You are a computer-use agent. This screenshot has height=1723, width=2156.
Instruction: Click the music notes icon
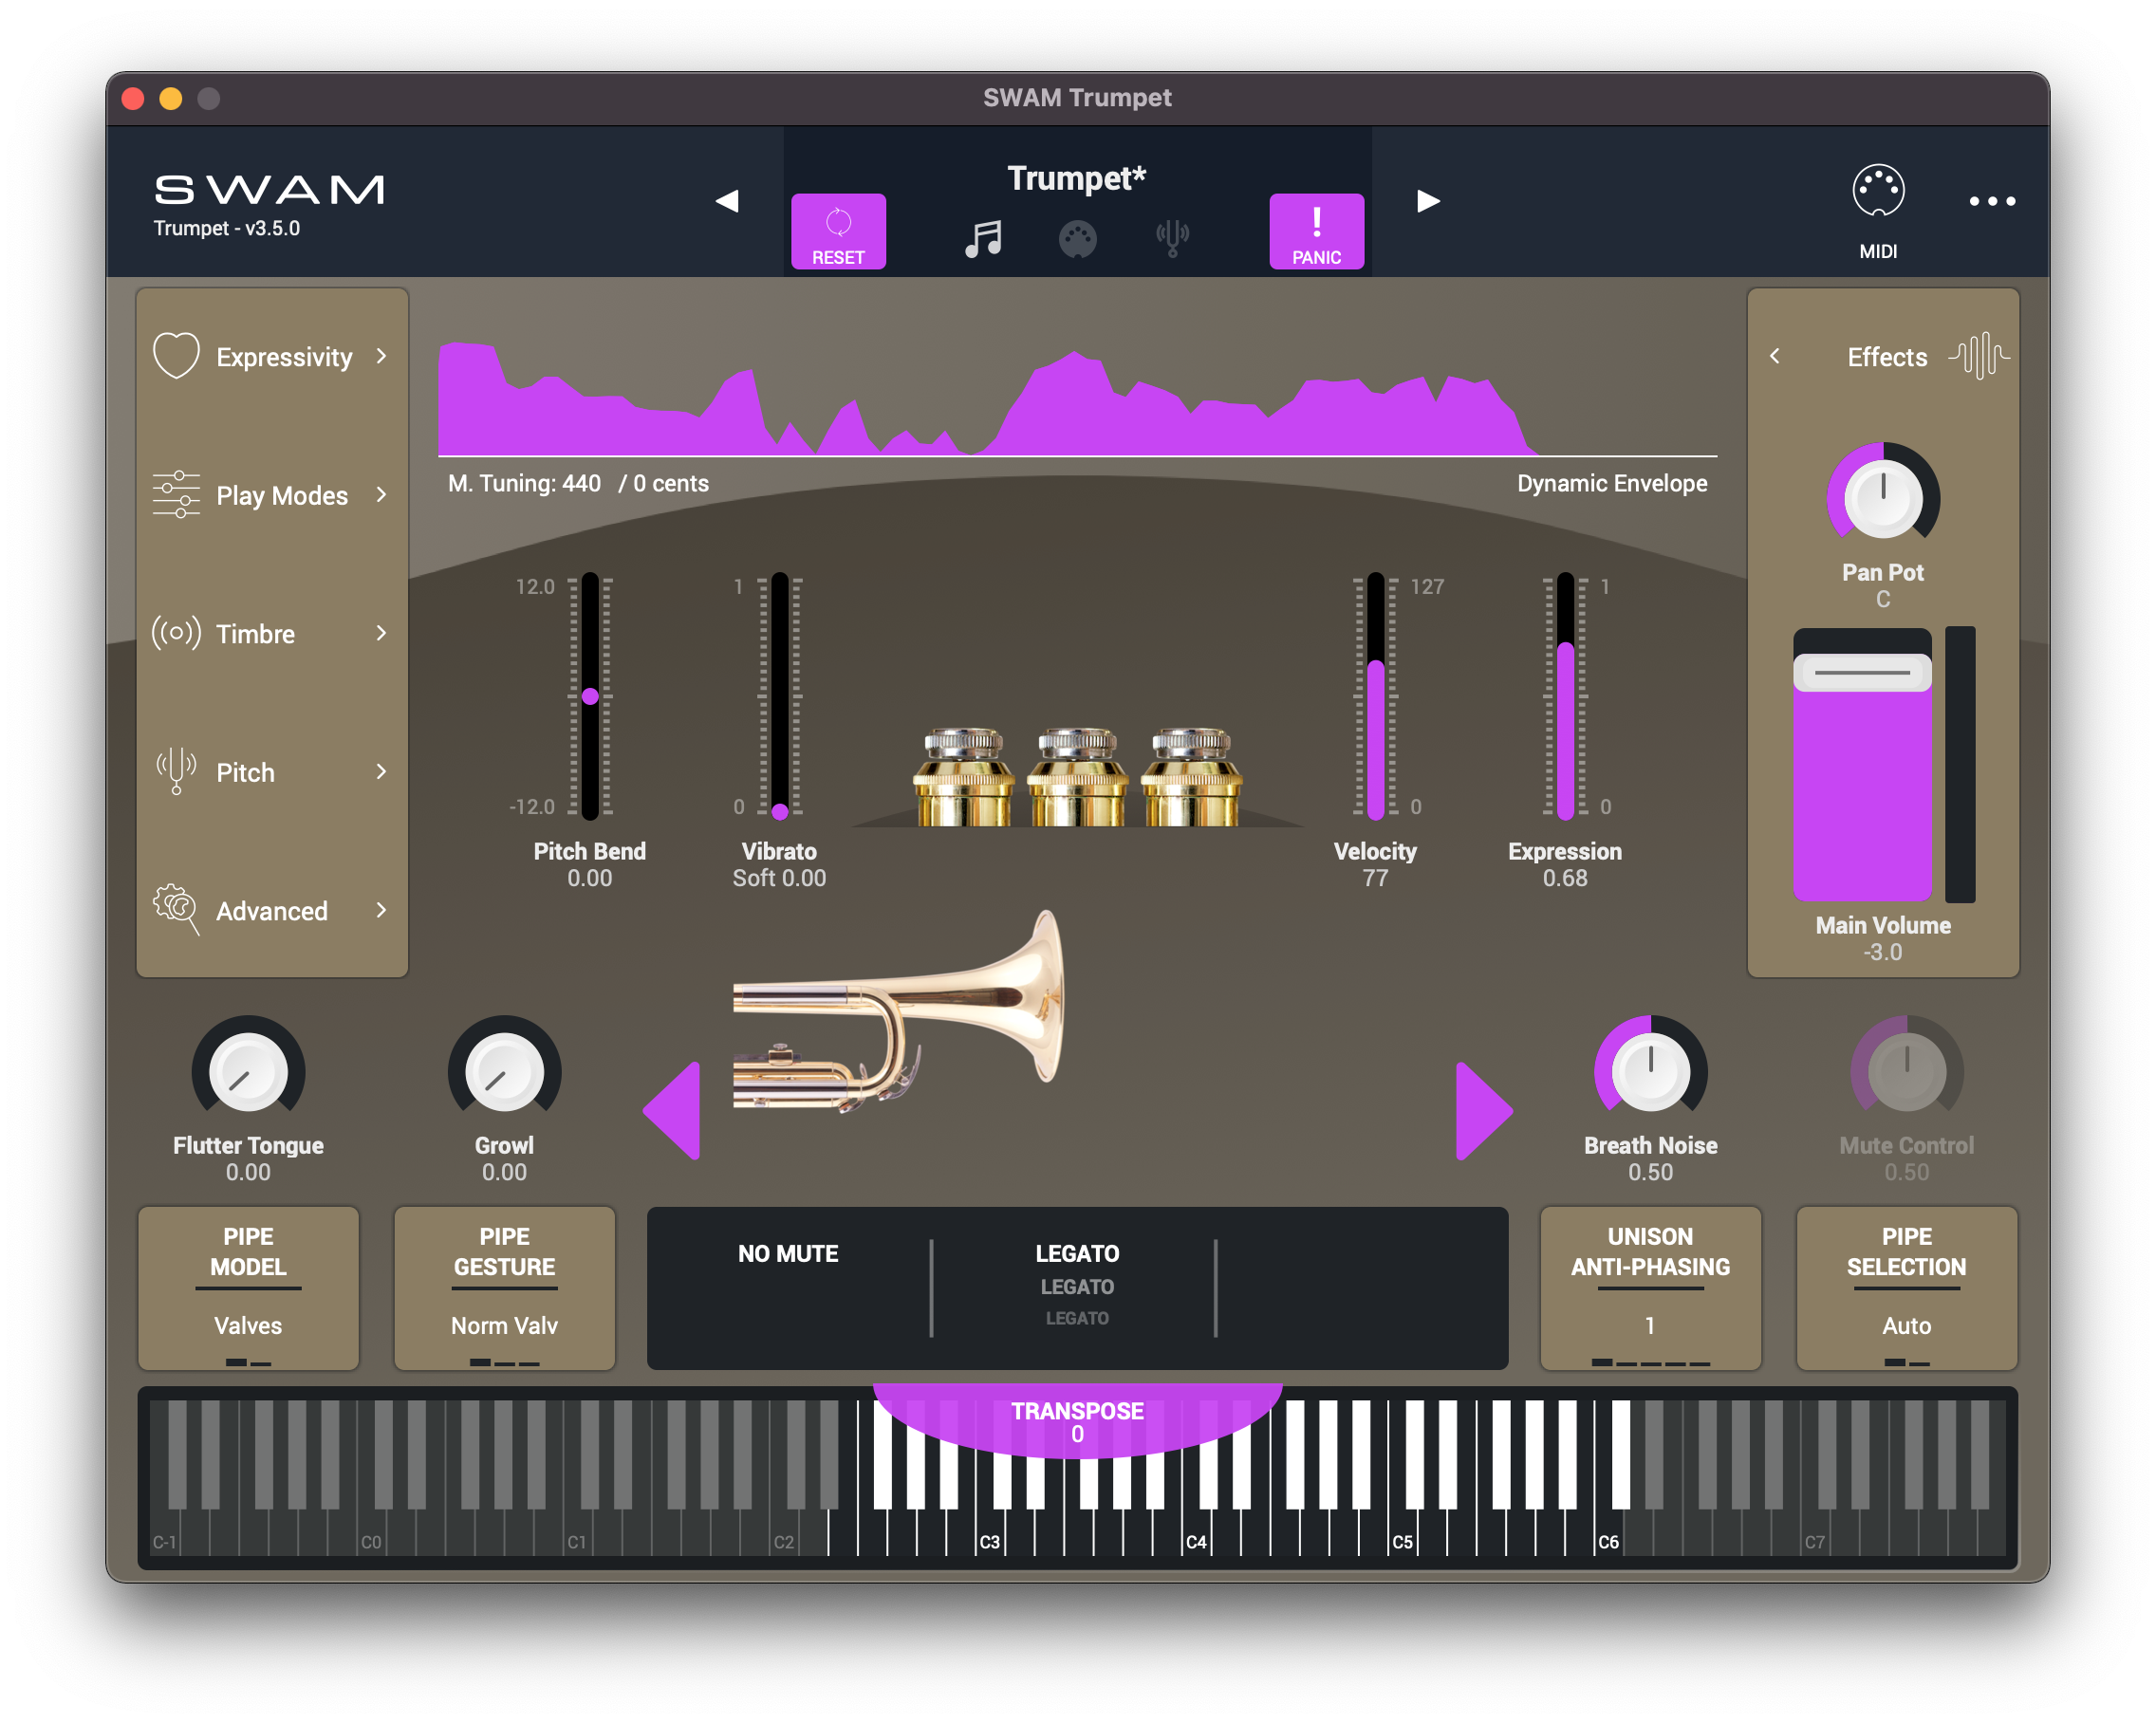983,239
